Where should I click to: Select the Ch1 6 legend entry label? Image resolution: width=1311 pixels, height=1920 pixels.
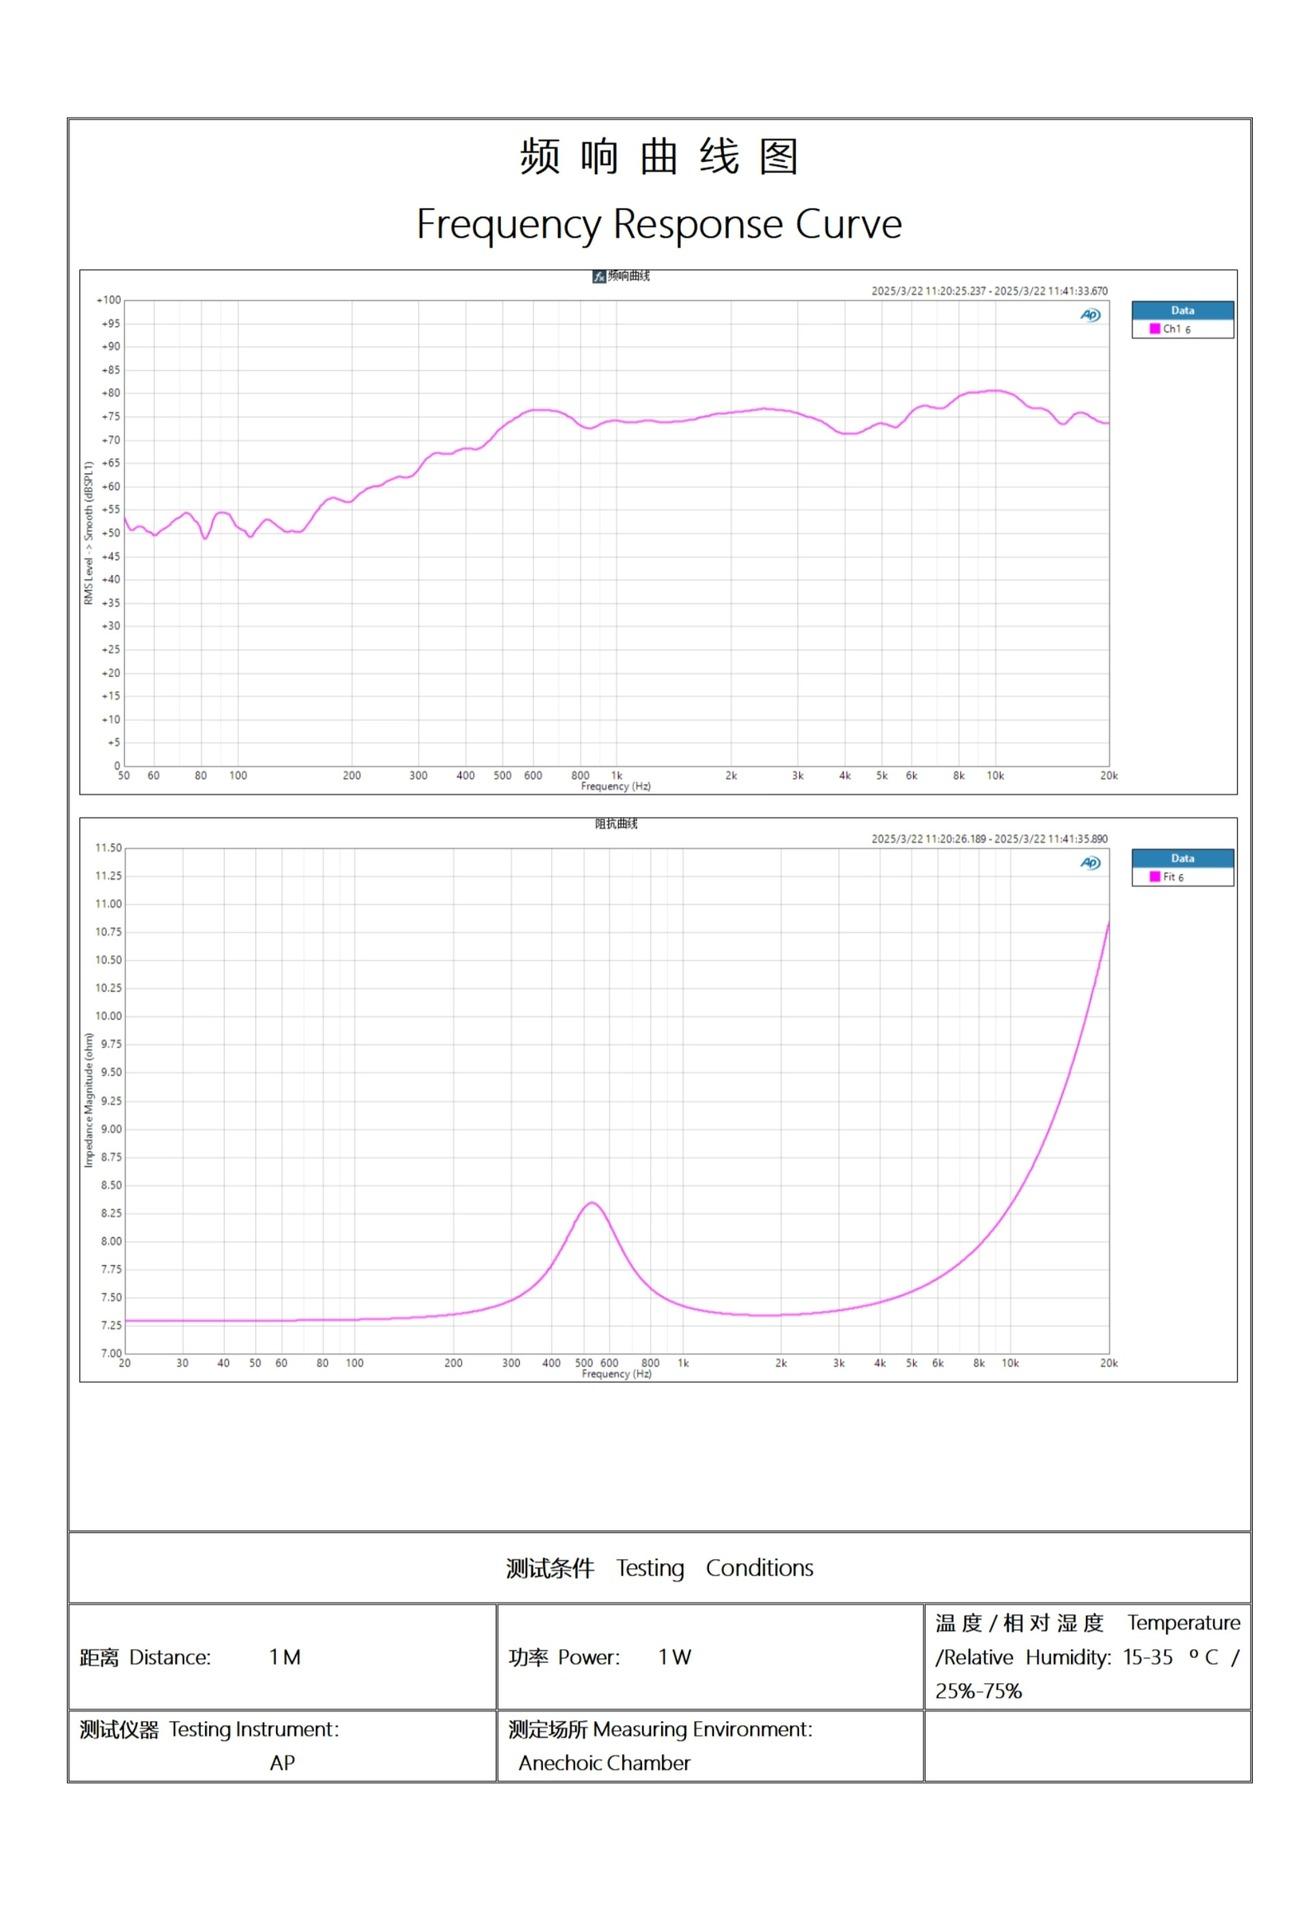click(x=1177, y=329)
